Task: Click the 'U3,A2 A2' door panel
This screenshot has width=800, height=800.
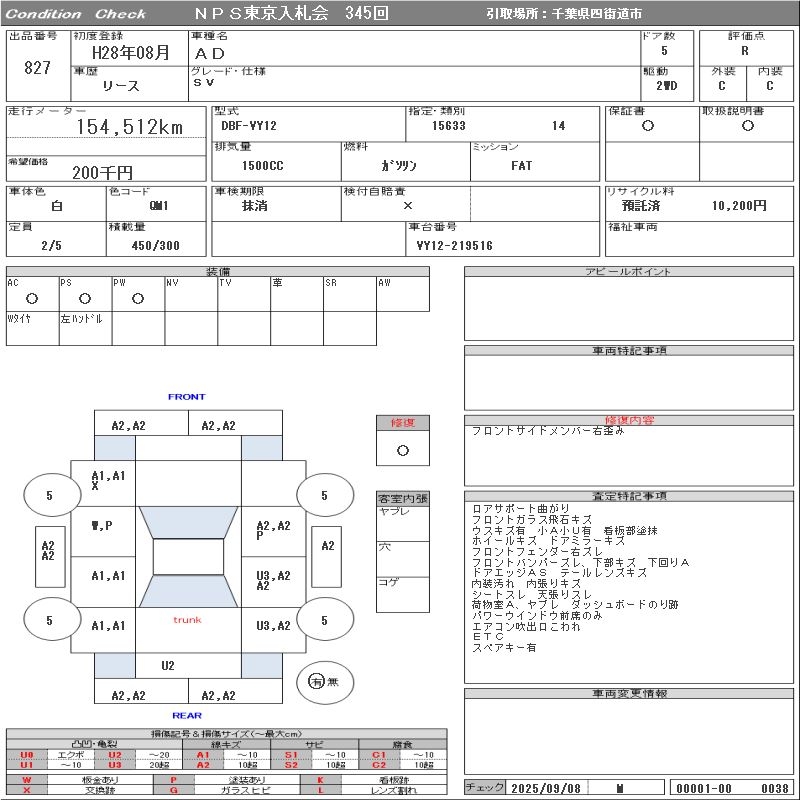Action: [273, 580]
